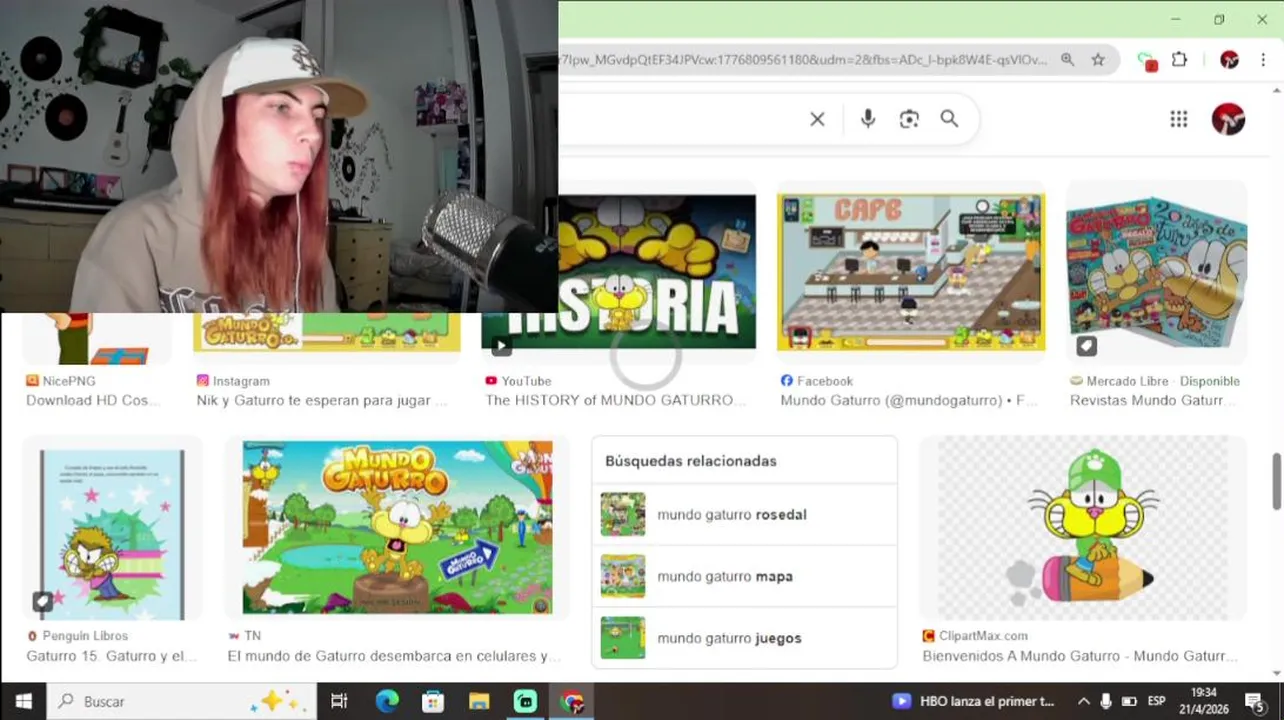Open the TN Mundo Gaturro game image
This screenshot has height=720, width=1284.
(x=397, y=527)
